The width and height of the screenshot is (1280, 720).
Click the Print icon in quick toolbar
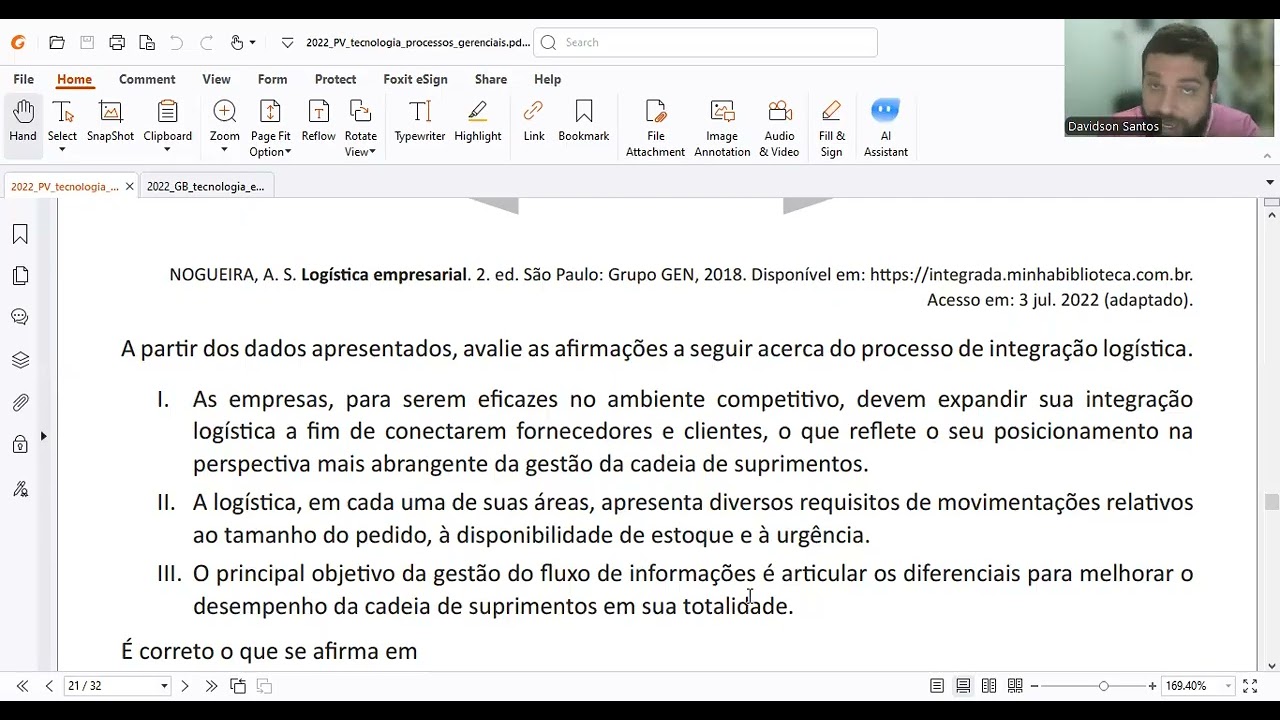click(x=117, y=43)
